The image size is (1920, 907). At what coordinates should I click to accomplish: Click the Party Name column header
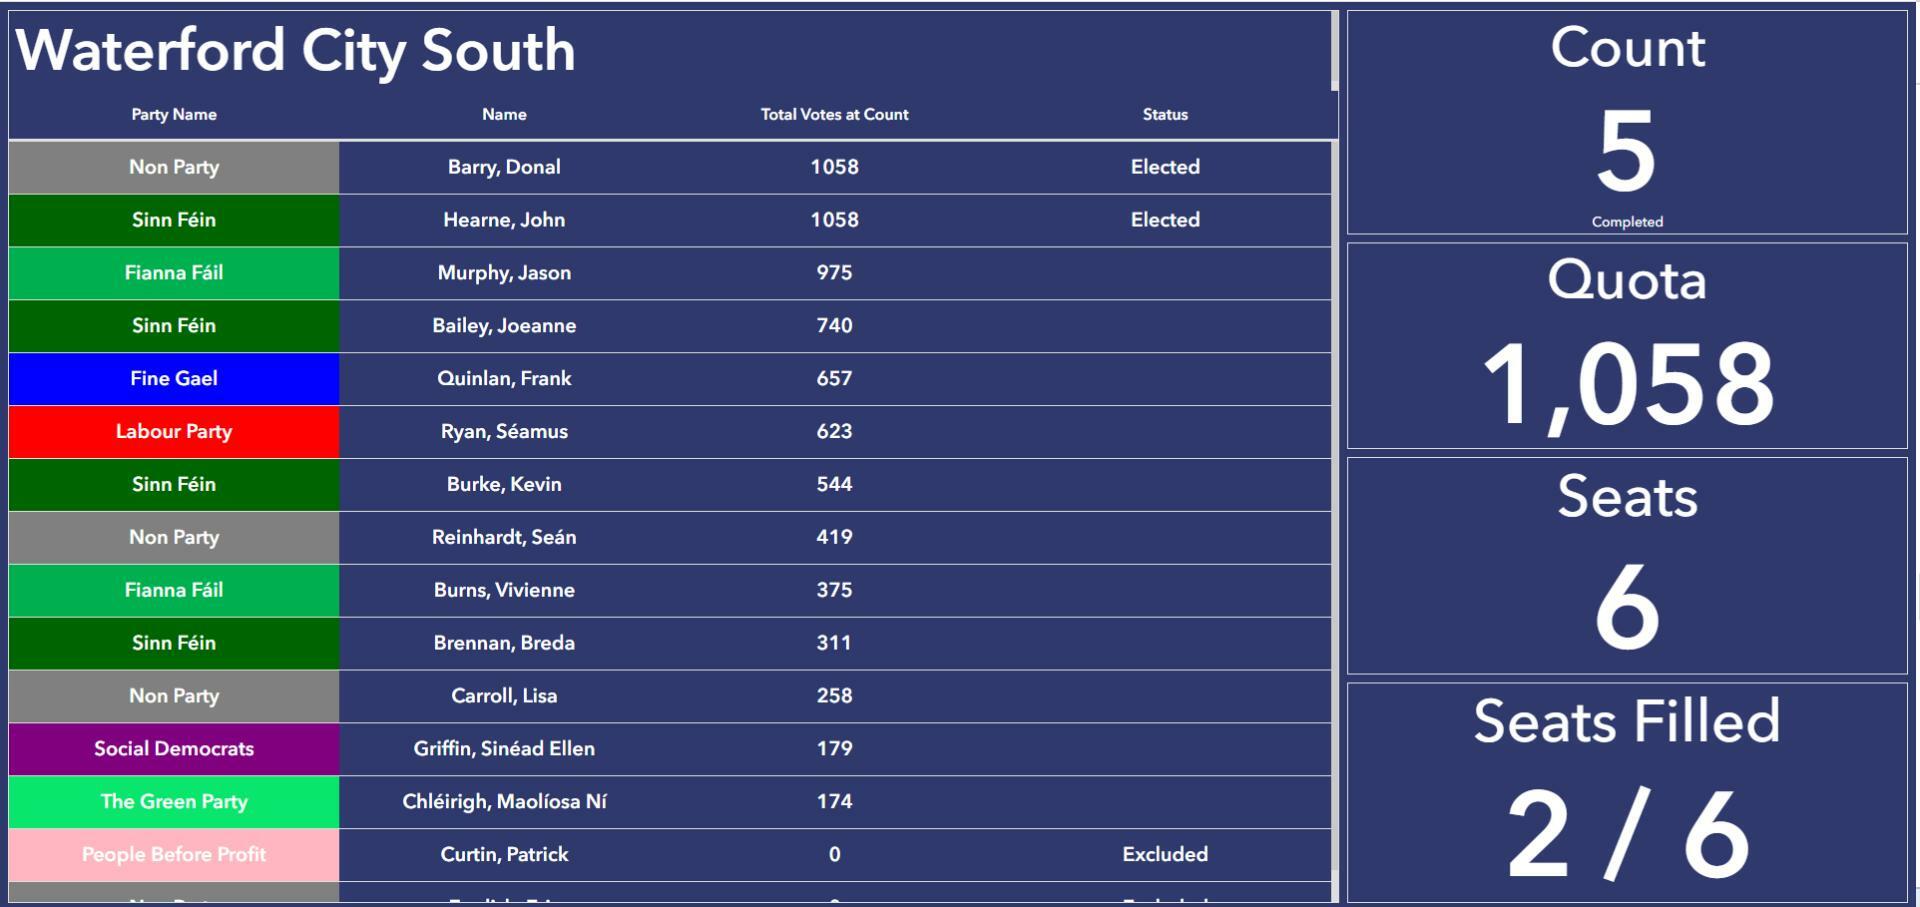point(174,114)
